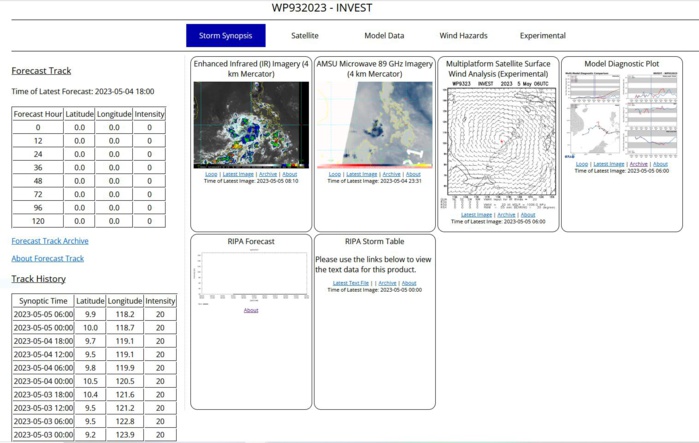Open Archive link under RIPA Storm Table
The height and width of the screenshot is (443, 699).
coord(387,283)
